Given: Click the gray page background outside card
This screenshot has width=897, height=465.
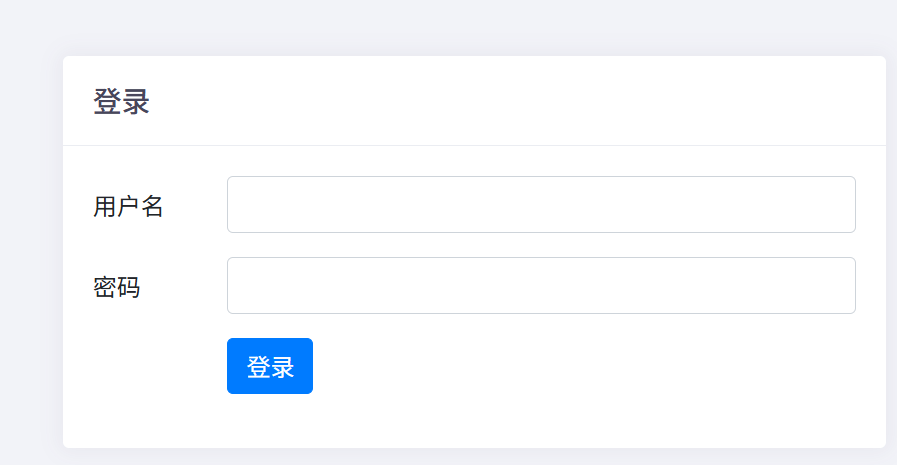Looking at the screenshot, I should [30, 250].
